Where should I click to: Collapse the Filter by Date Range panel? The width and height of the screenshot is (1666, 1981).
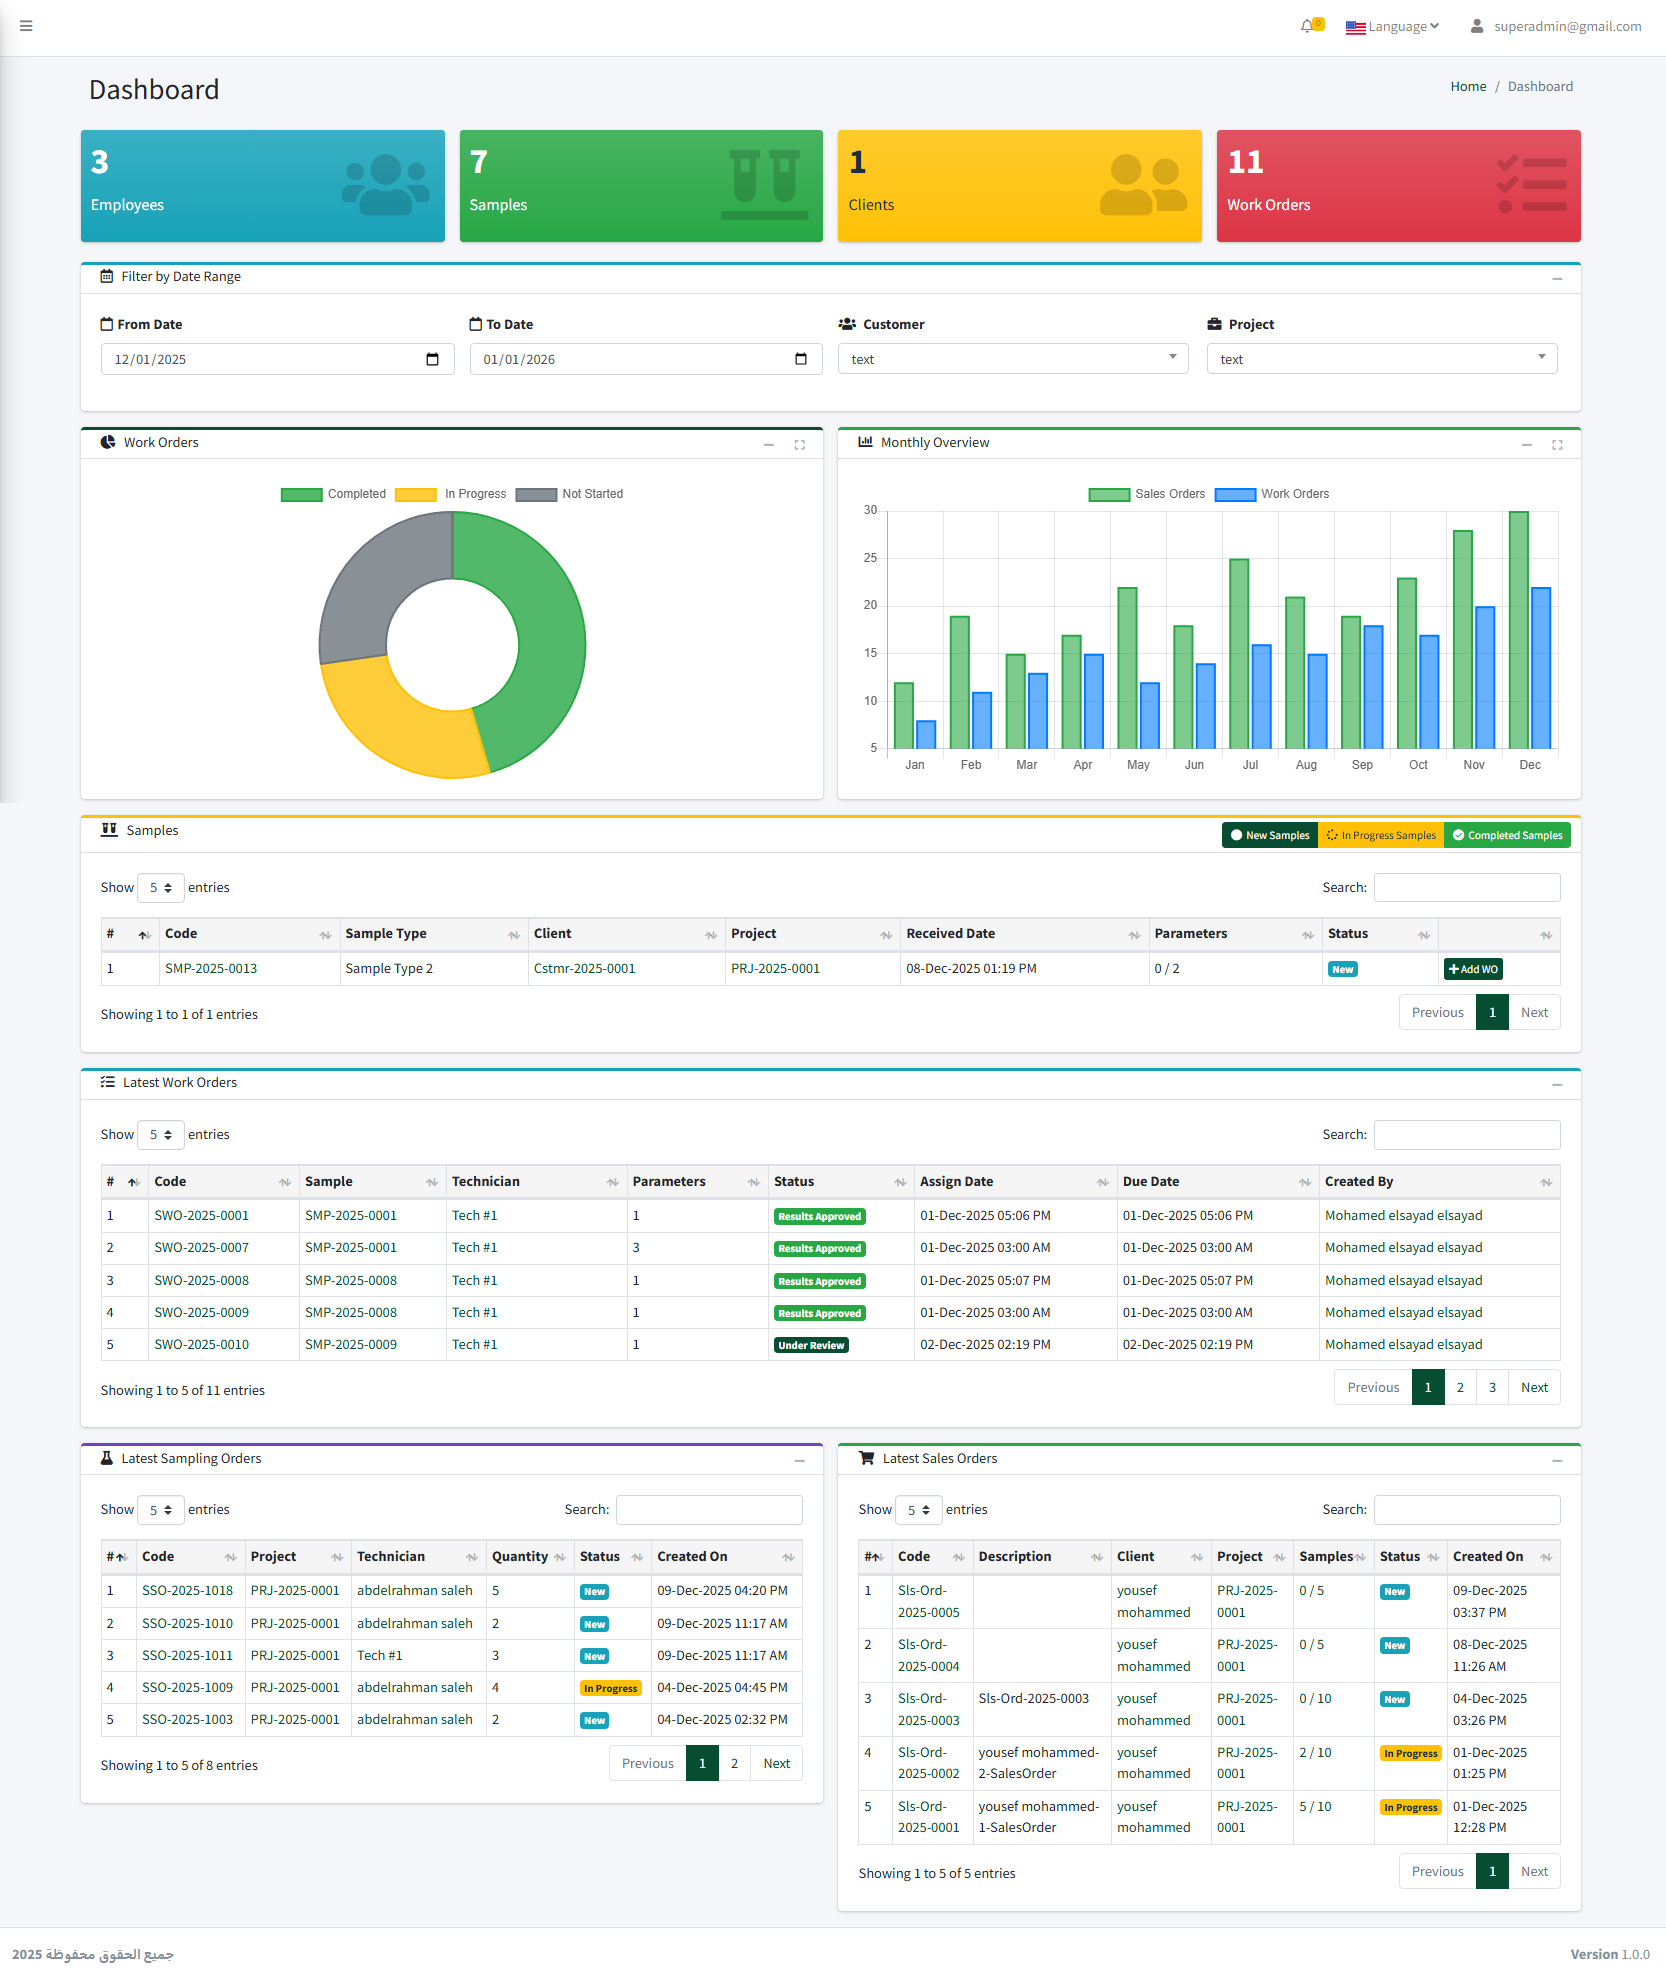coord(1557,279)
